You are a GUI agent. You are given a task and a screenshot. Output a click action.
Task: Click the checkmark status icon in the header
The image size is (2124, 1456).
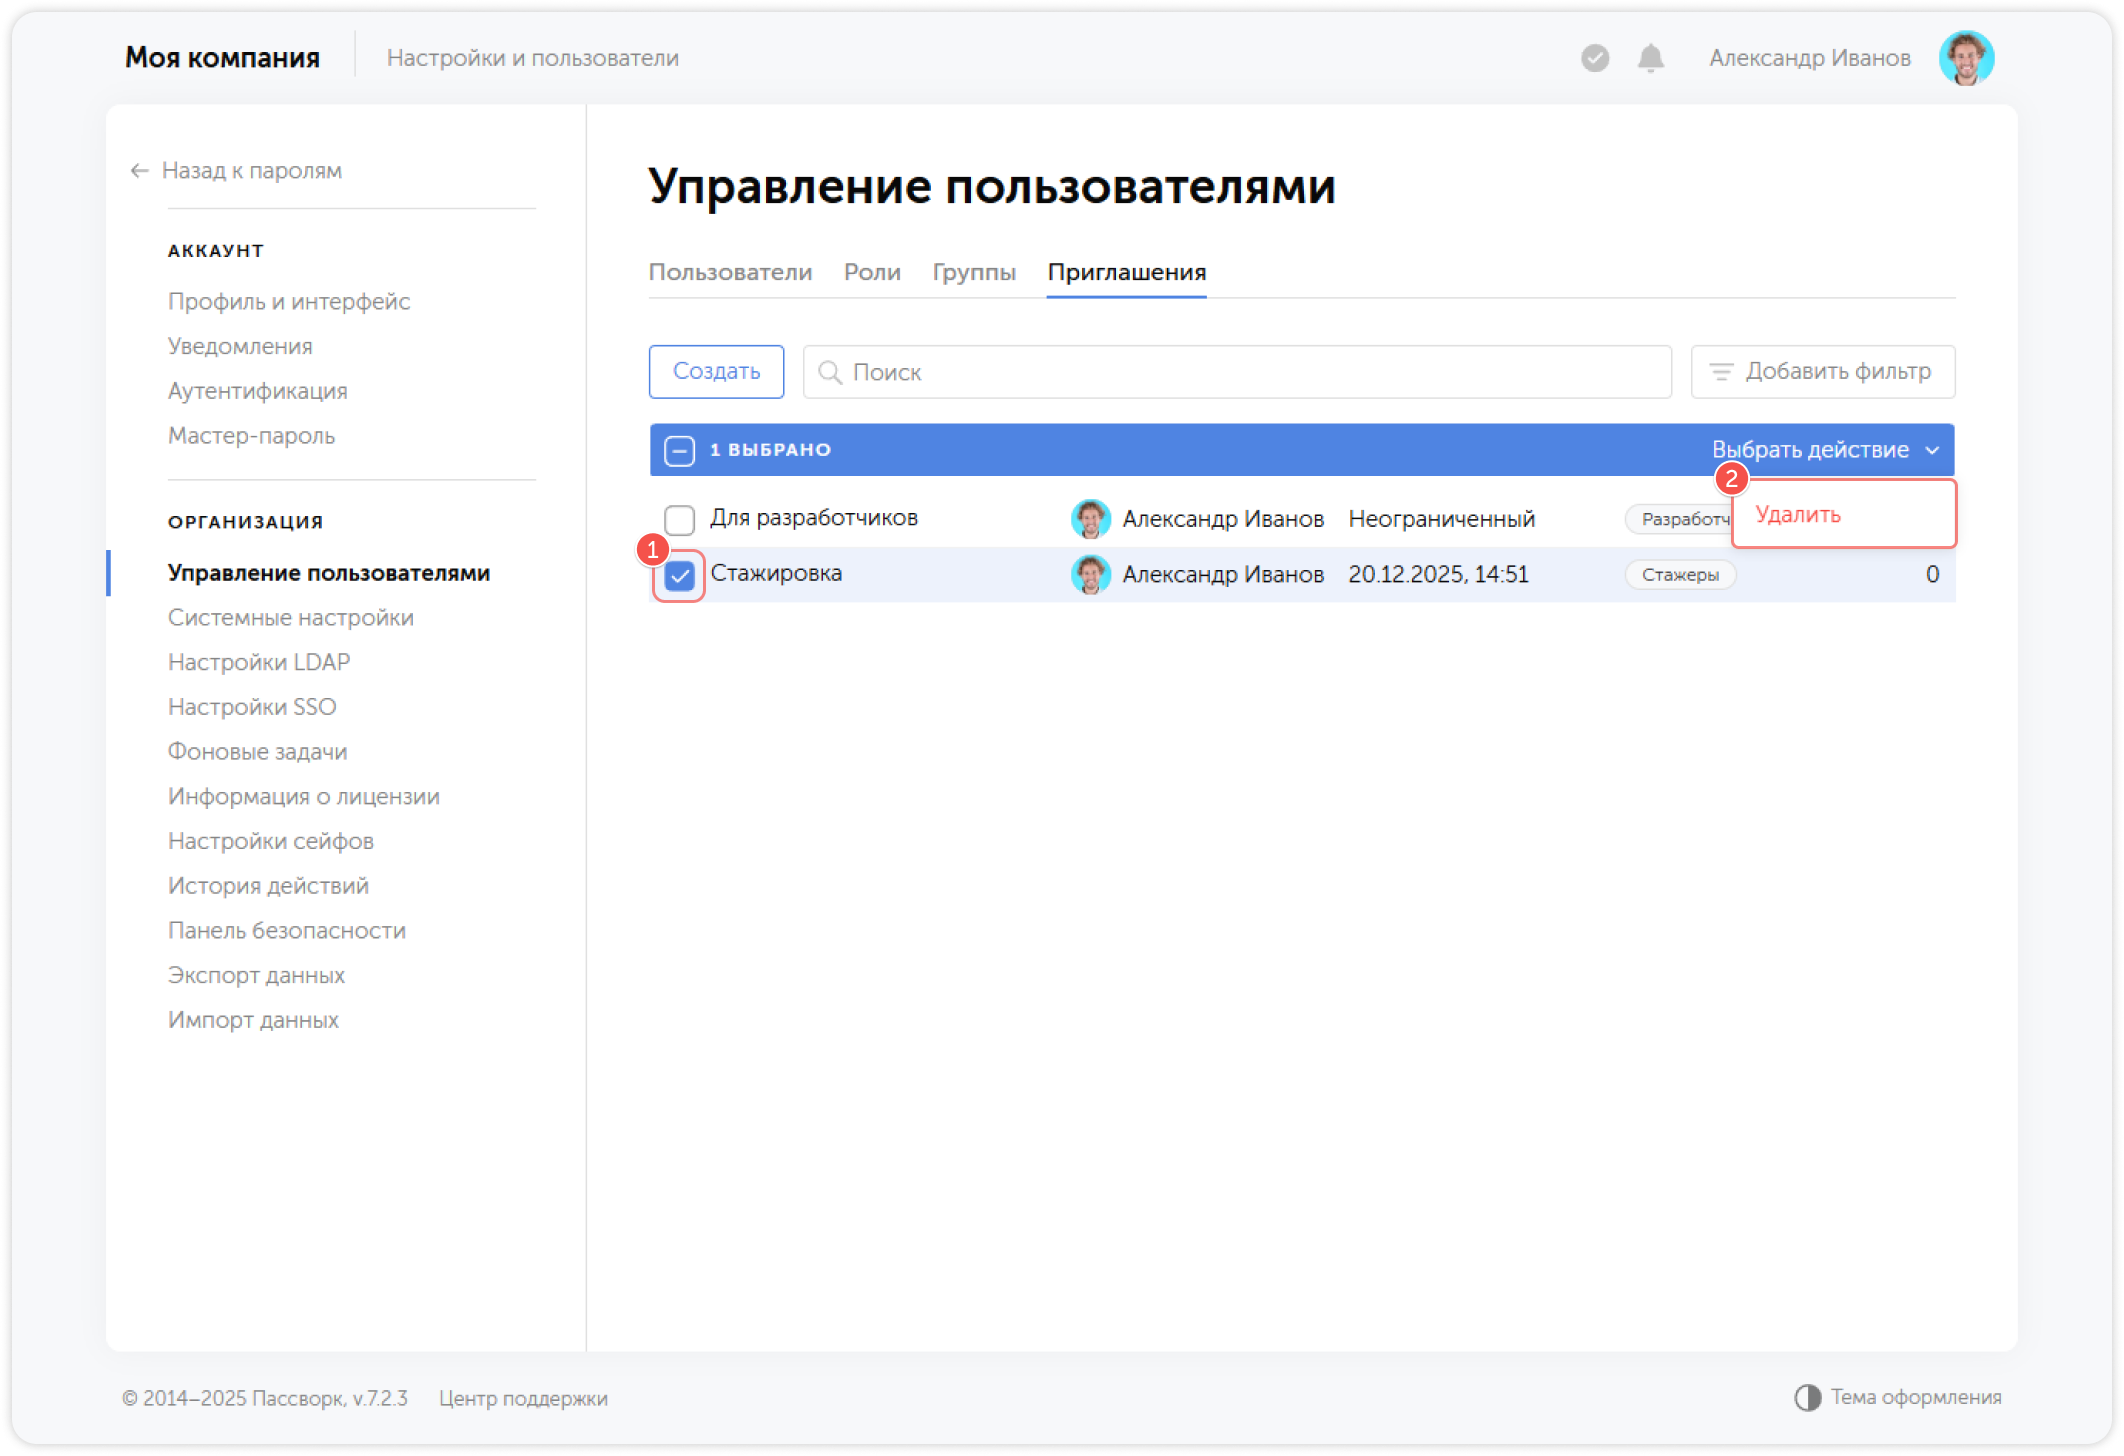[1594, 58]
